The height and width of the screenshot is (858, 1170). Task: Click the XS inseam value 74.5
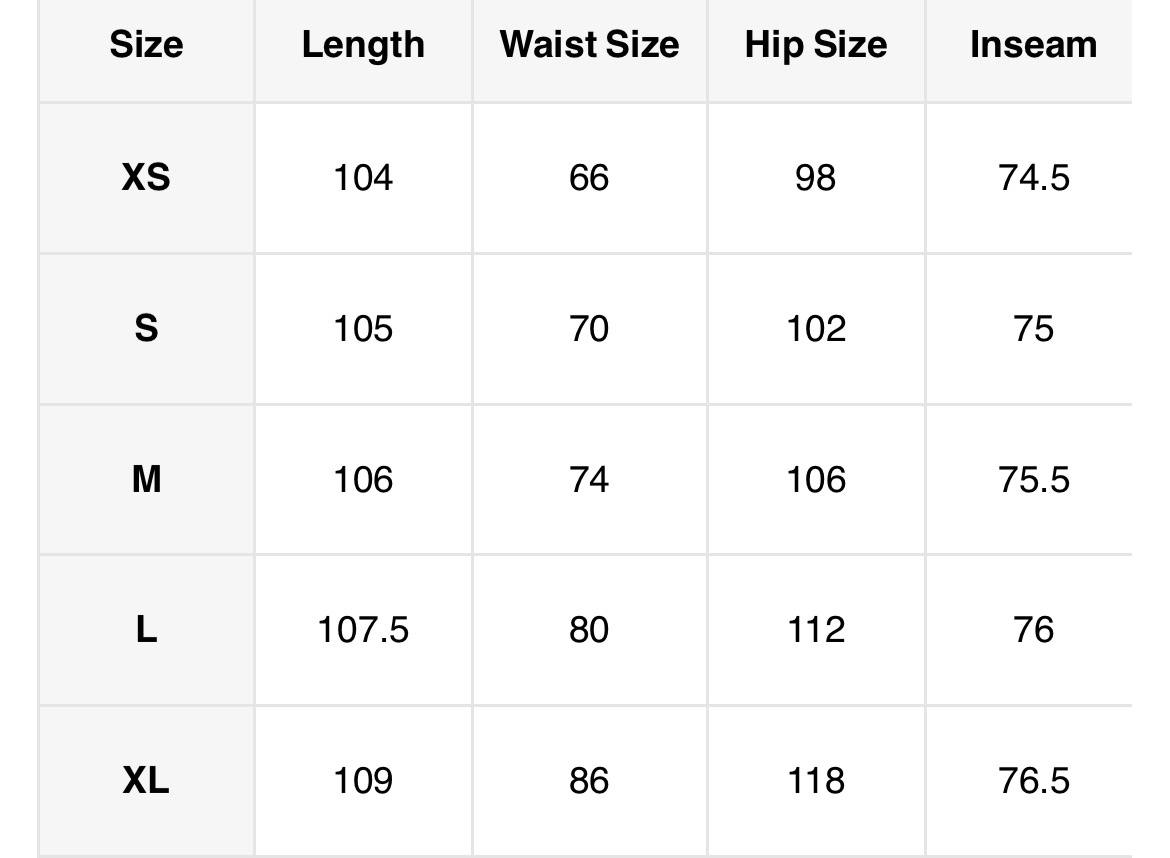(1033, 178)
